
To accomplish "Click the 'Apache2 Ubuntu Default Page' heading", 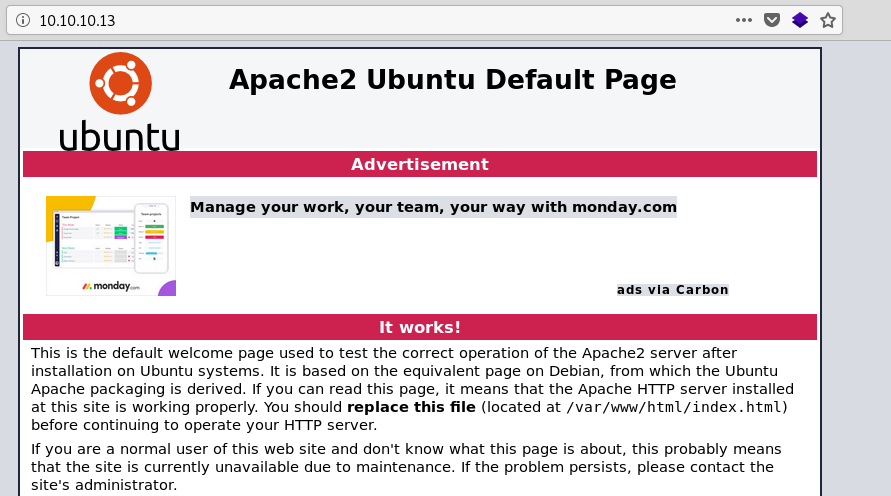I will (452, 80).
